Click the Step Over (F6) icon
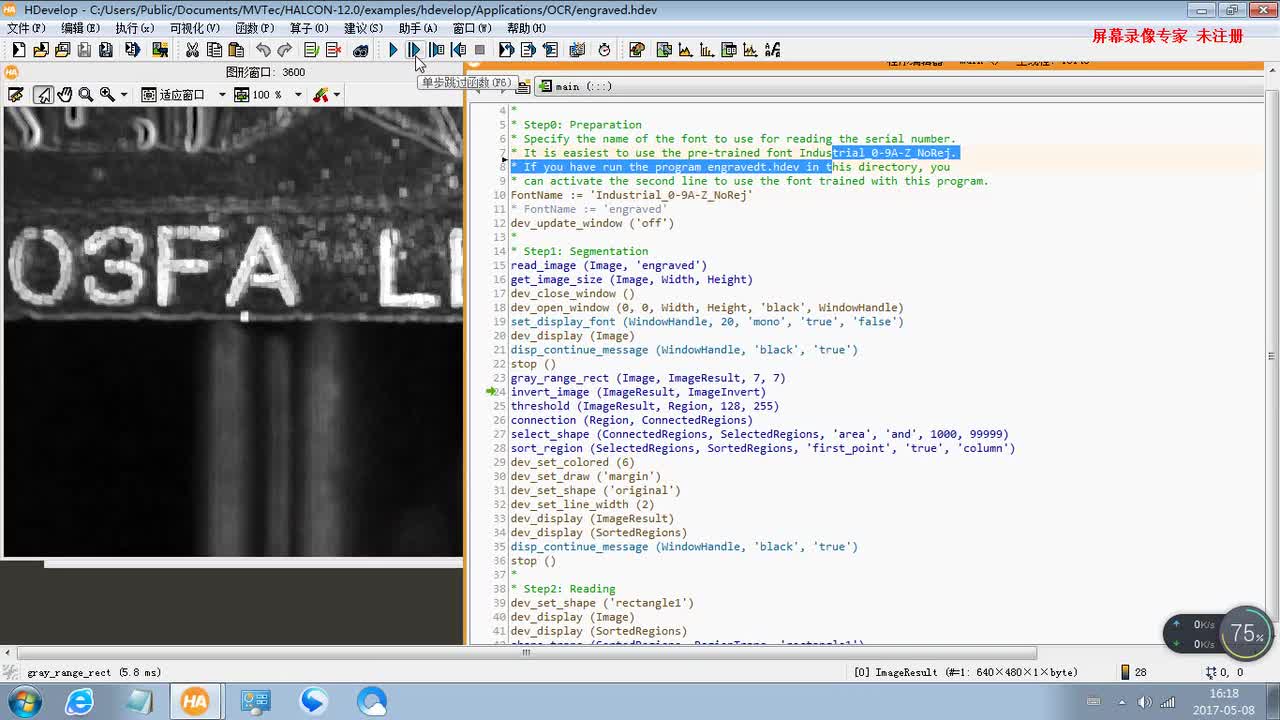The width and height of the screenshot is (1280, 720). coord(414,50)
